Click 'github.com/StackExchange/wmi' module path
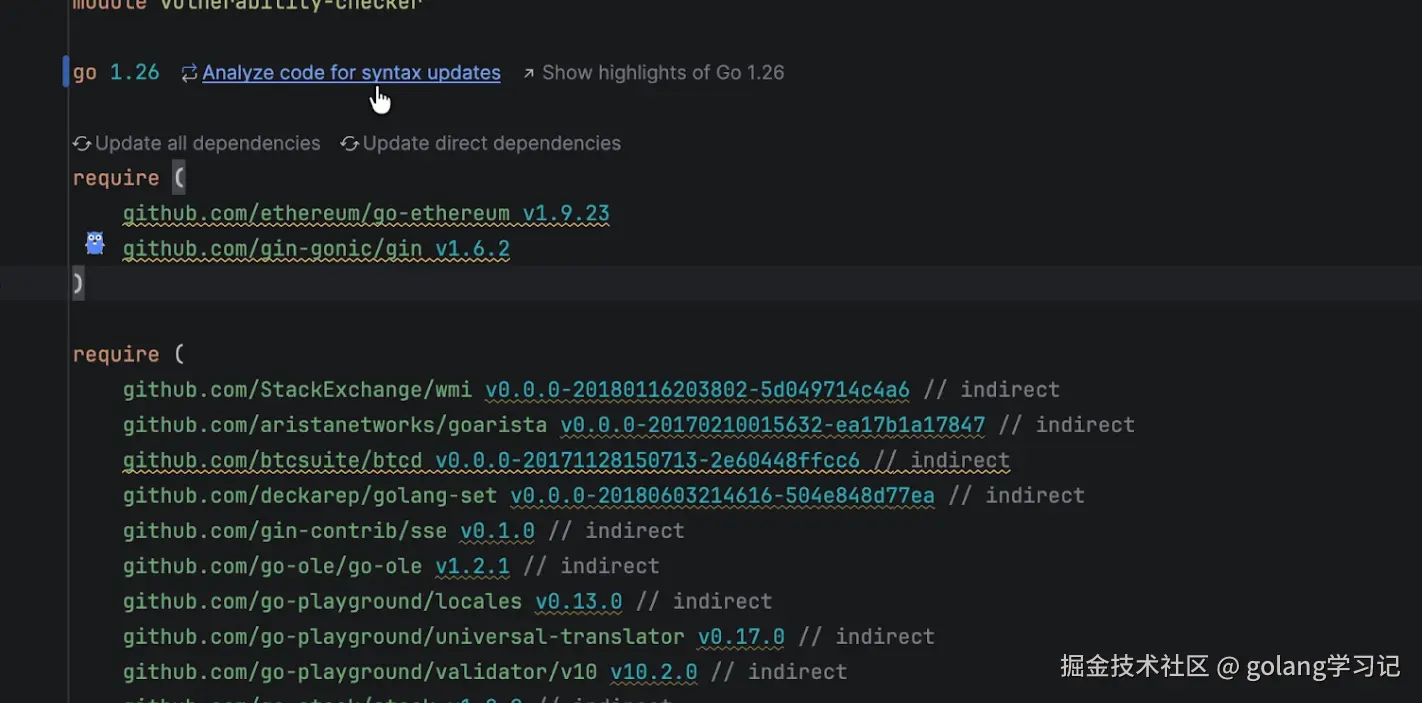 (x=297, y=390)
